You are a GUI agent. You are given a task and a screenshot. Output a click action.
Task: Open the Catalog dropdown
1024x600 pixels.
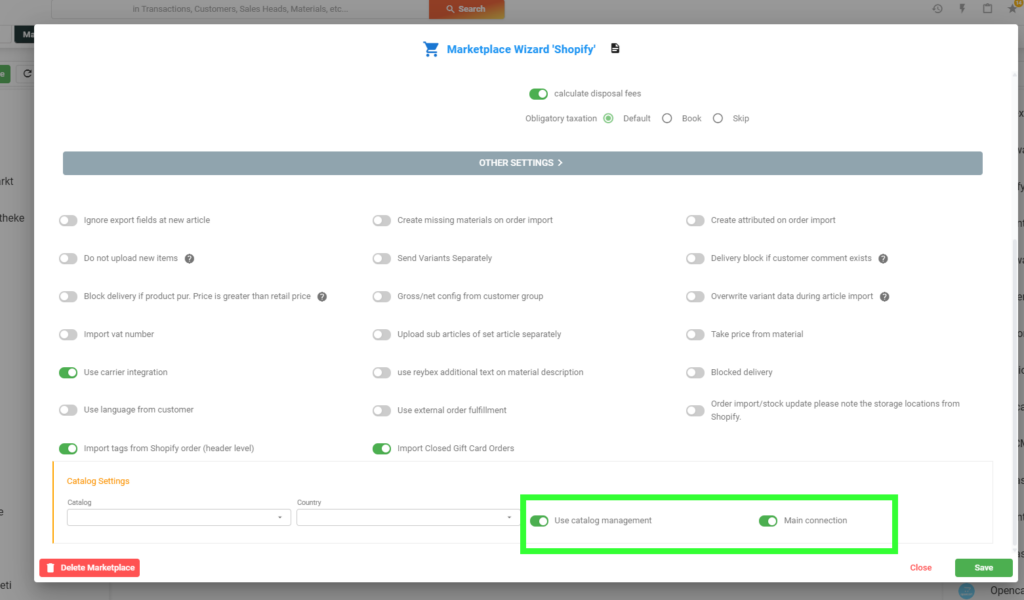point(178,517)
